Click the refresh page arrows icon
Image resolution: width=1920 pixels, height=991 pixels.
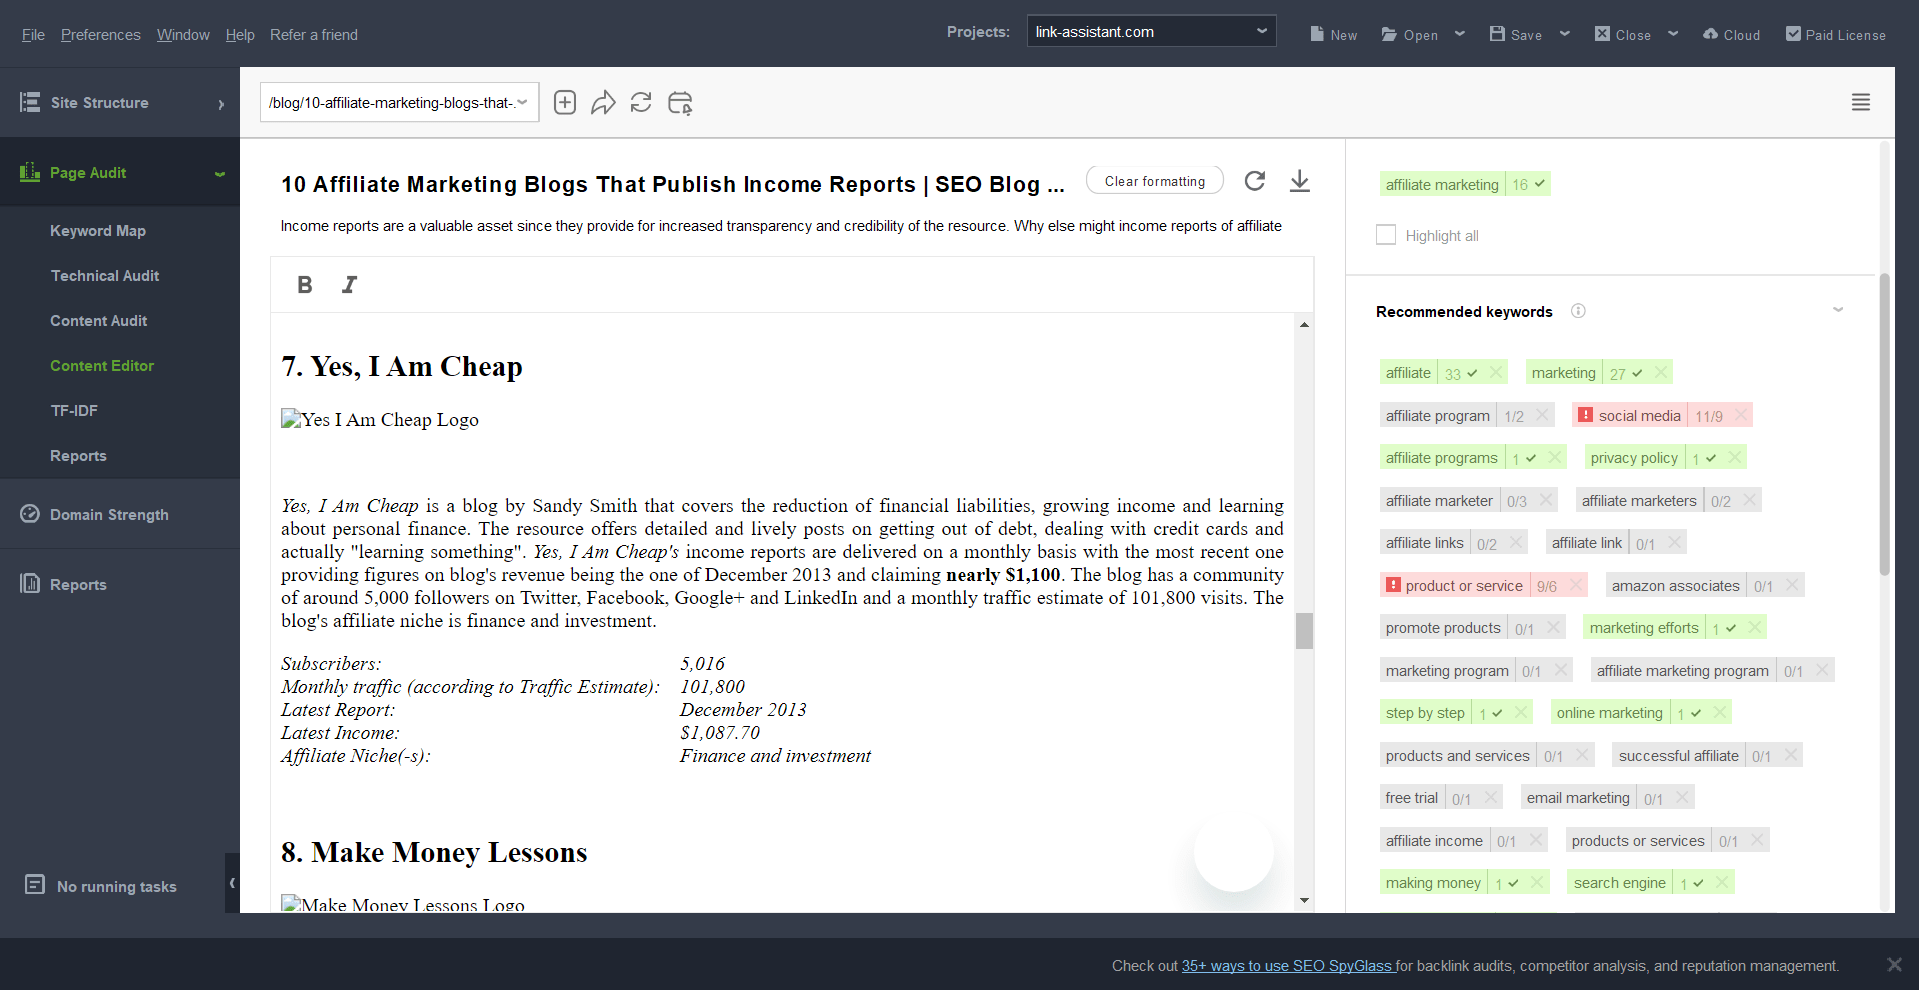(641, 103)
